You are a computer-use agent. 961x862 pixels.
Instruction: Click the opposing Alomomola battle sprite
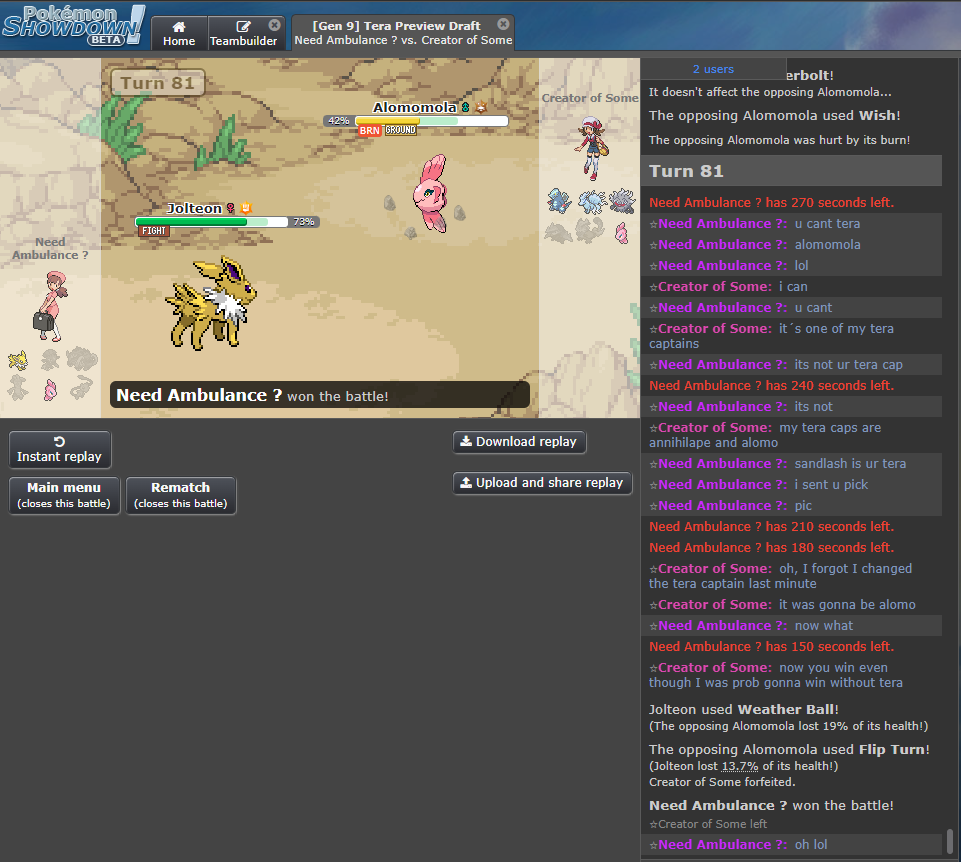[x=431, y=193]
